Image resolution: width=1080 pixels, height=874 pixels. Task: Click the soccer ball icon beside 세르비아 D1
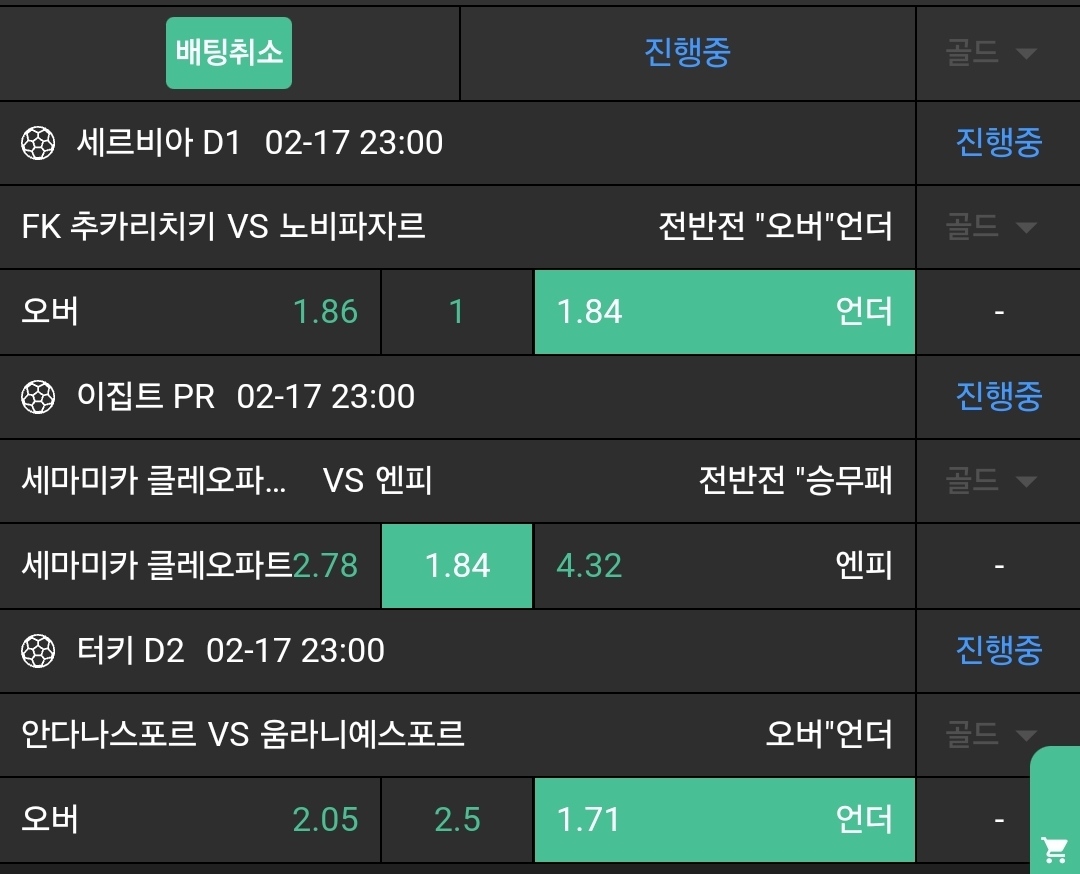point(38,143)
